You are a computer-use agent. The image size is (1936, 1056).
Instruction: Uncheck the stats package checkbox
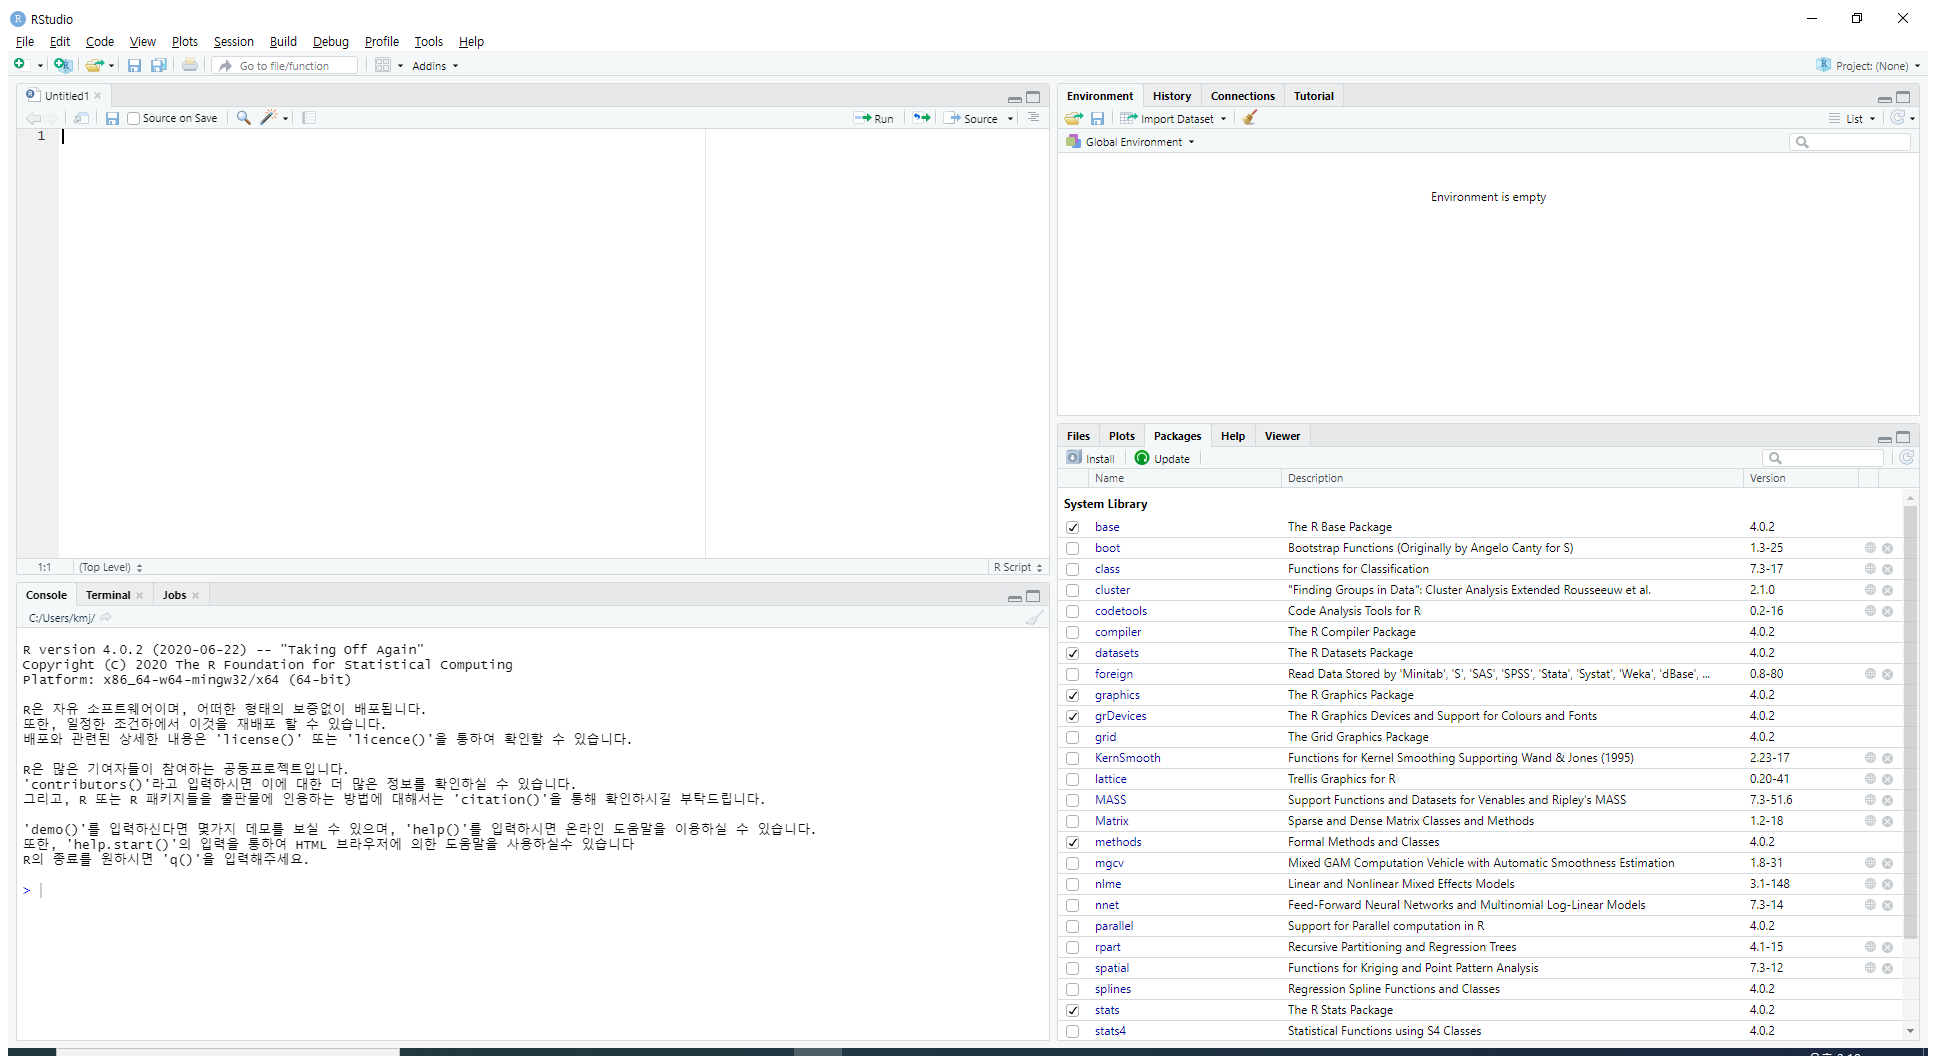[x=1072, y=1010]
